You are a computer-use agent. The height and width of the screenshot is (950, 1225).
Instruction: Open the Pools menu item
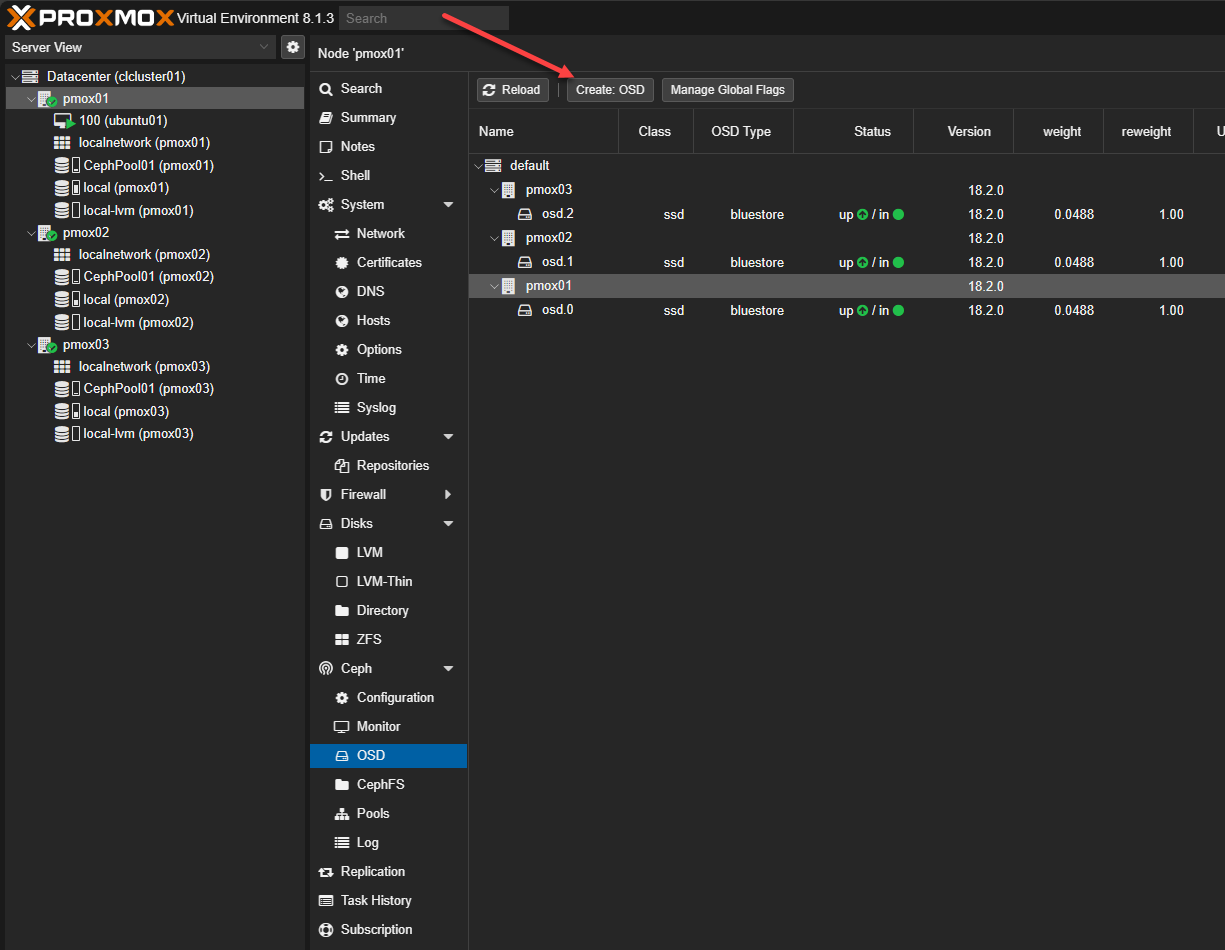[x=372, y=814]
